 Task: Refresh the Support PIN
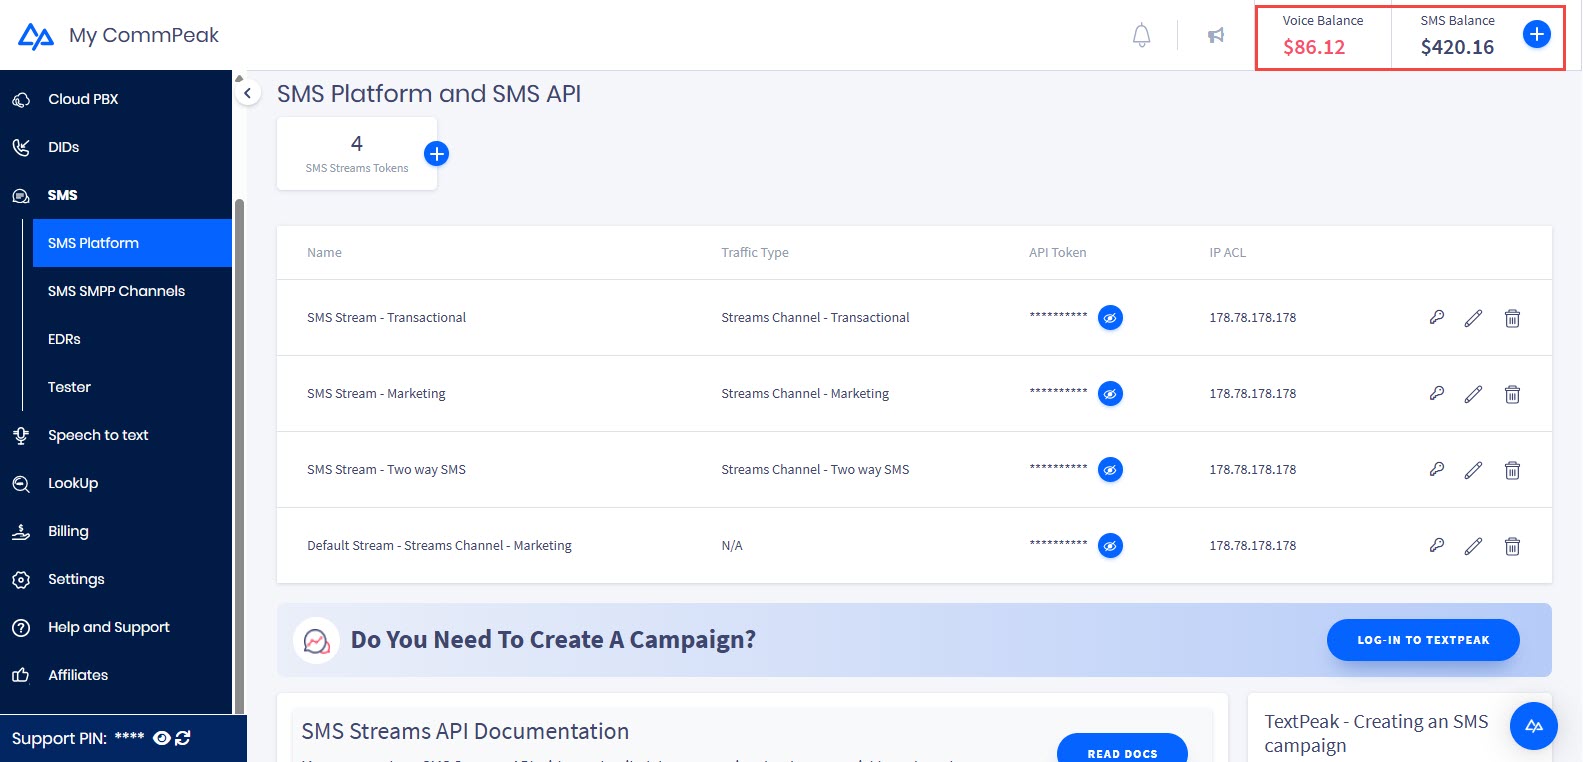[183, 738]
